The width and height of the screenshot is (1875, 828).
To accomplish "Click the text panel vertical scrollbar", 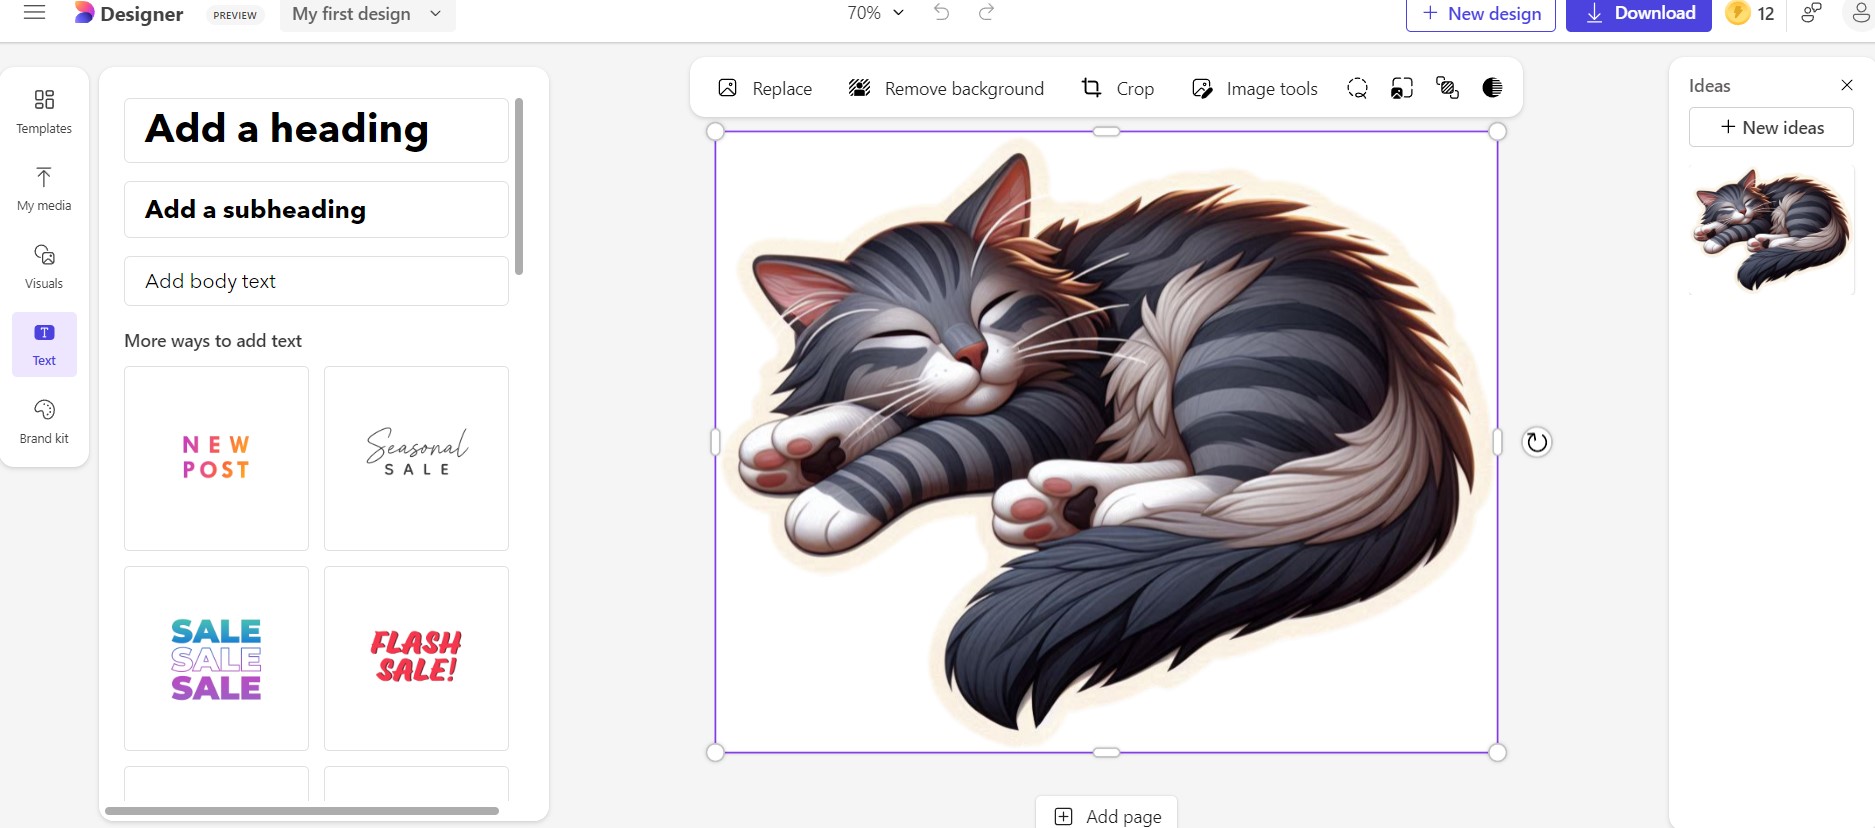I will 518,186.
